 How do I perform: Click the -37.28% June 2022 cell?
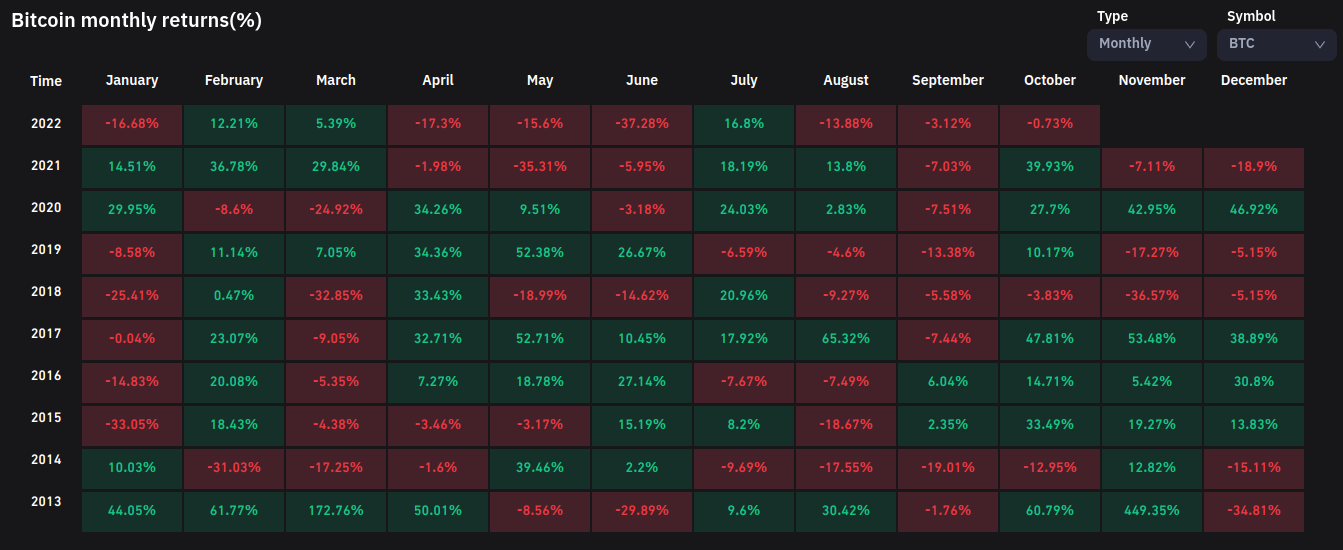click(x=642, y=124)
